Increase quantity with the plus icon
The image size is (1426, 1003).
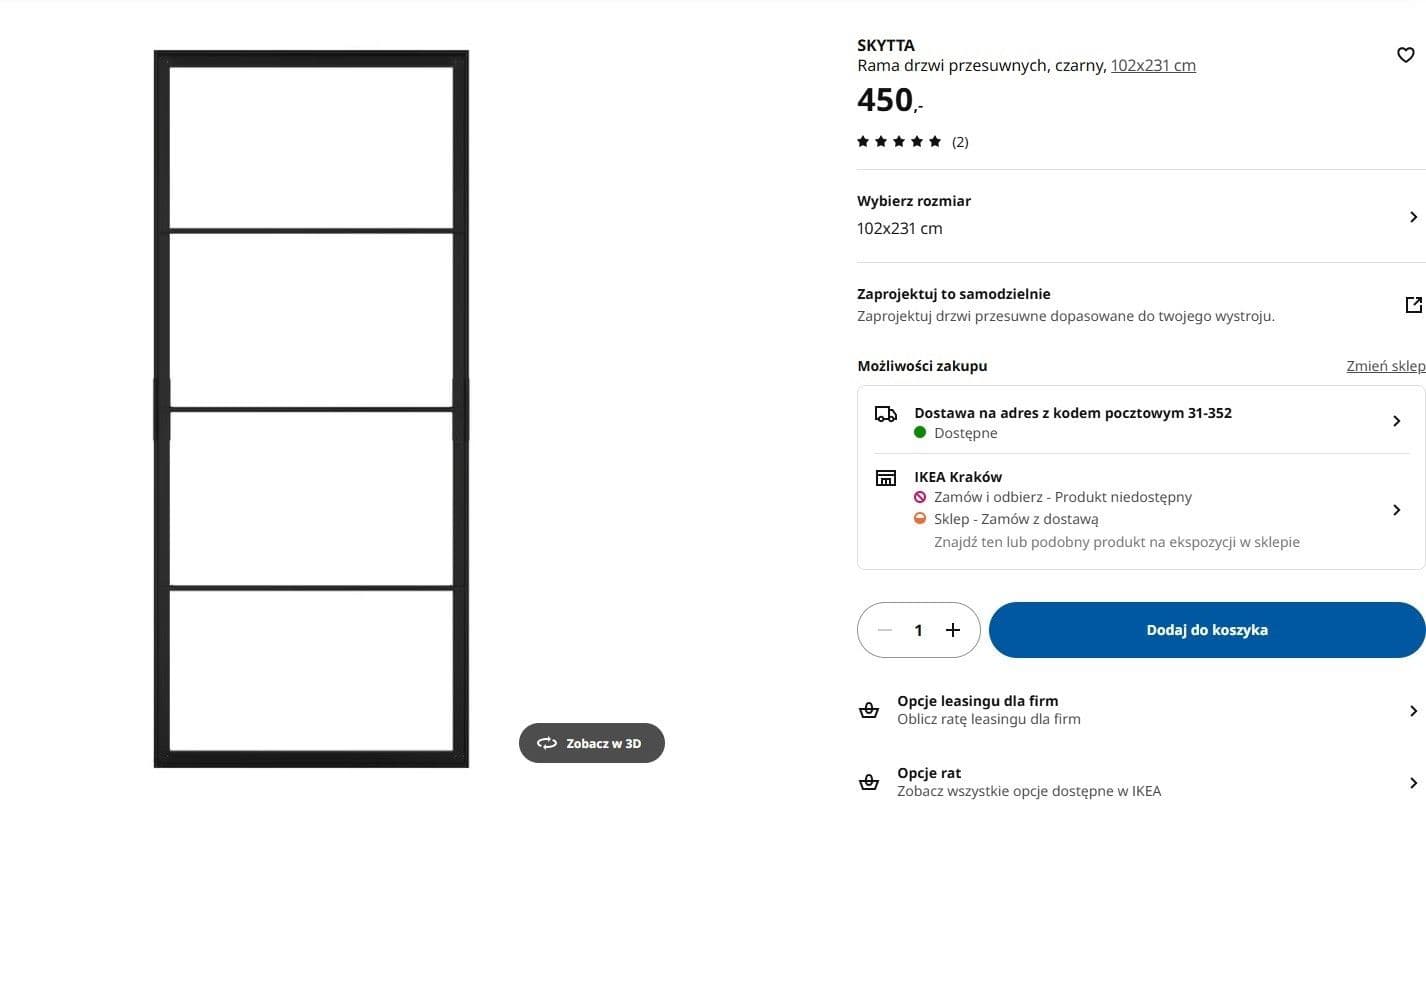953,630
